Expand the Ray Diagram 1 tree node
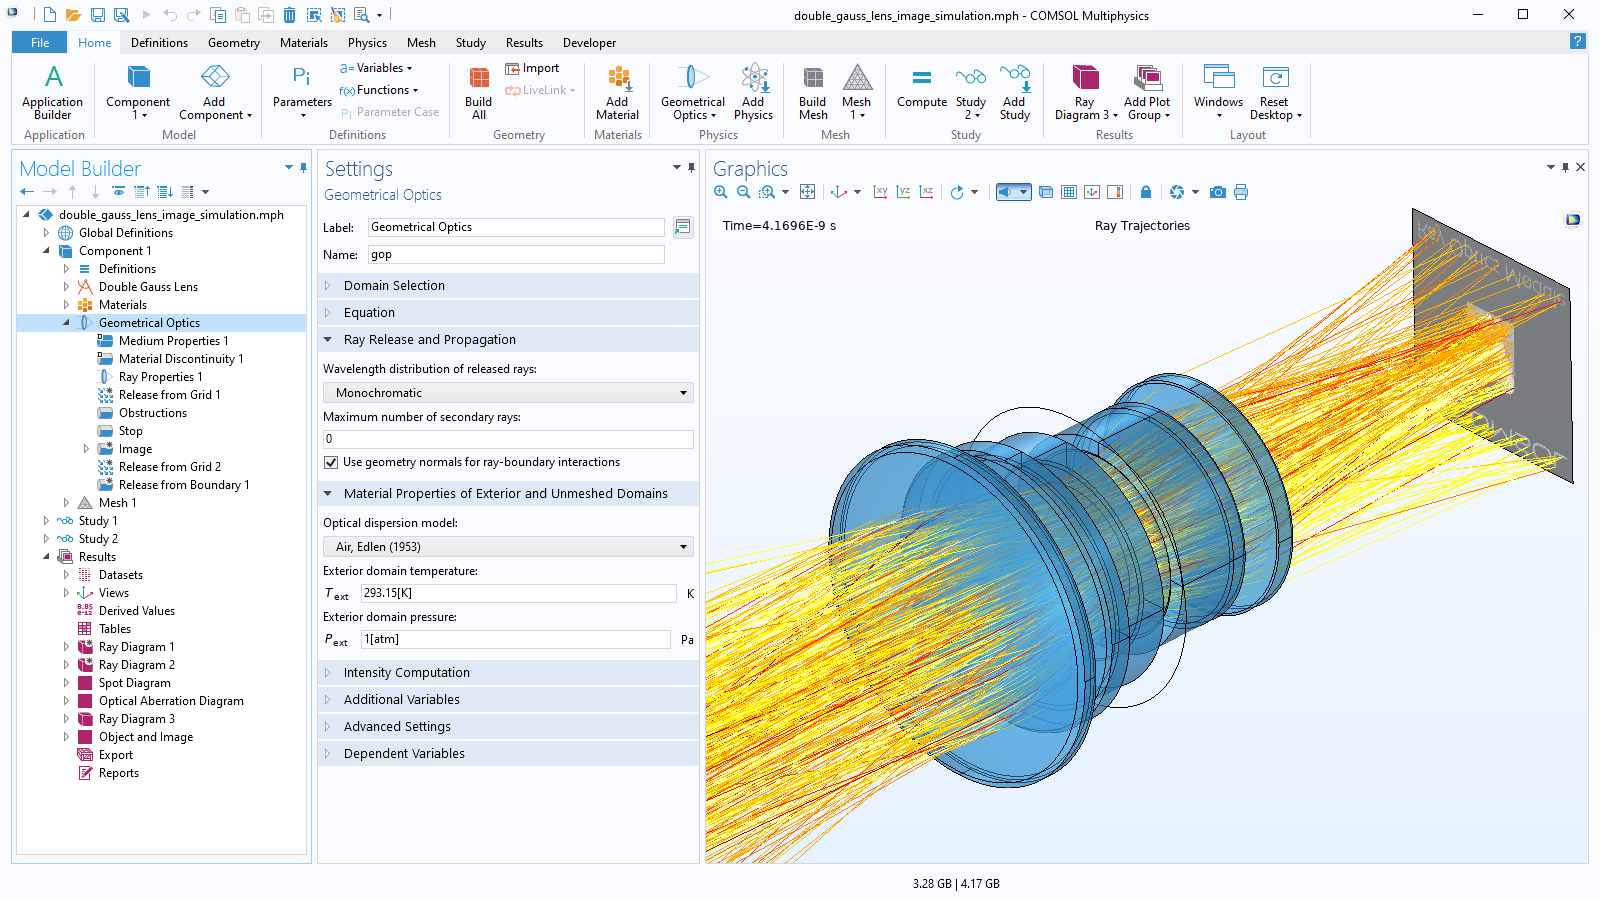 click(x=66, y=647)
